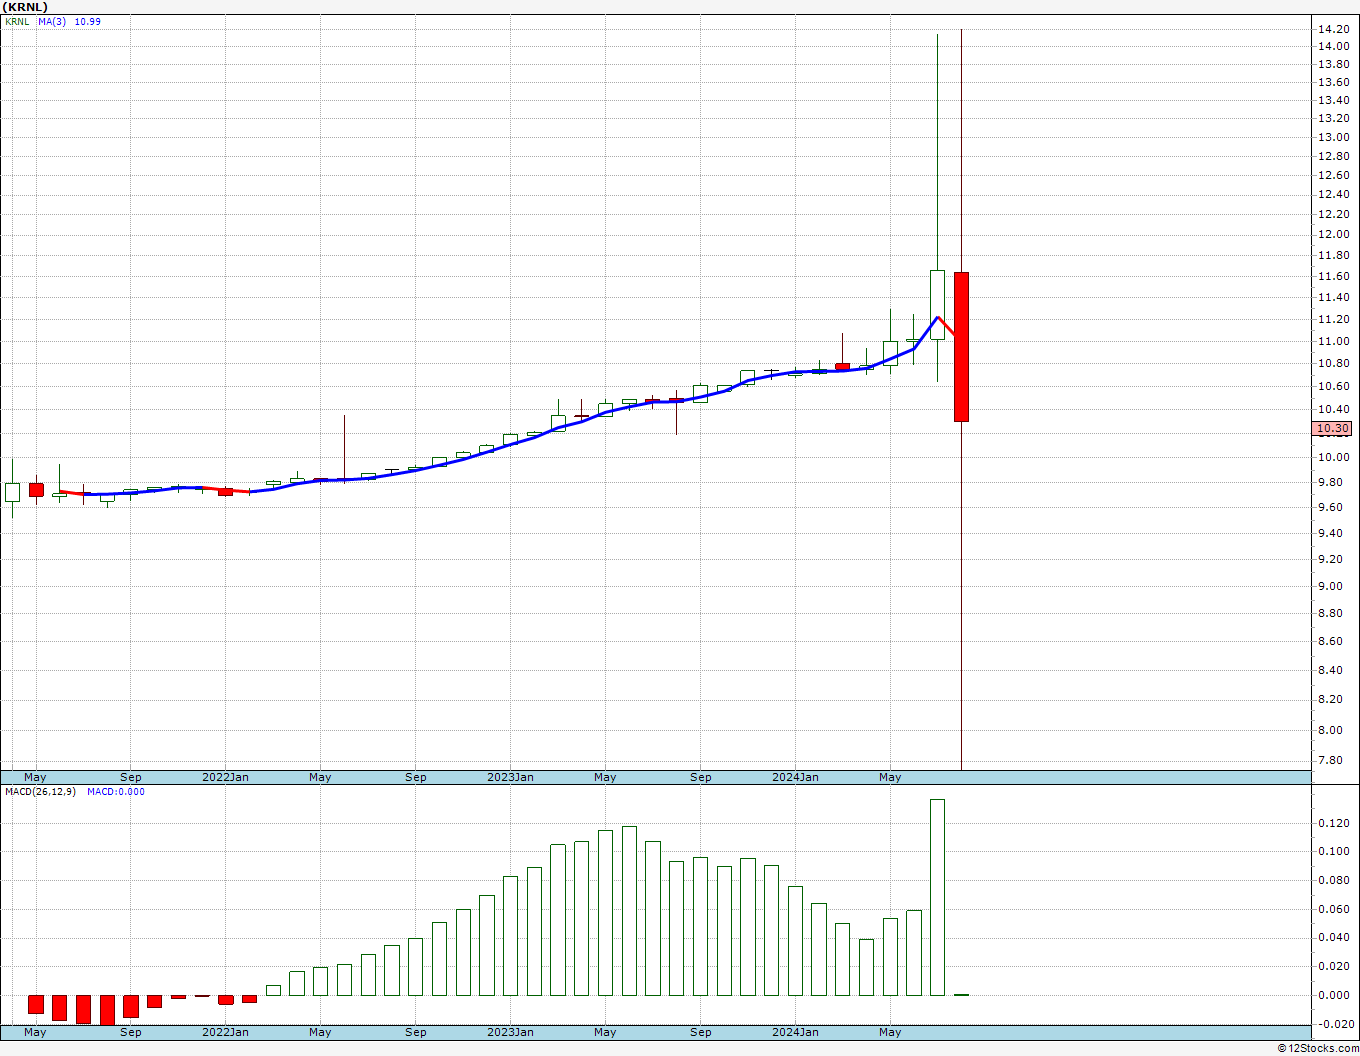Click 2022Jan on the price chart time axis

225,777
